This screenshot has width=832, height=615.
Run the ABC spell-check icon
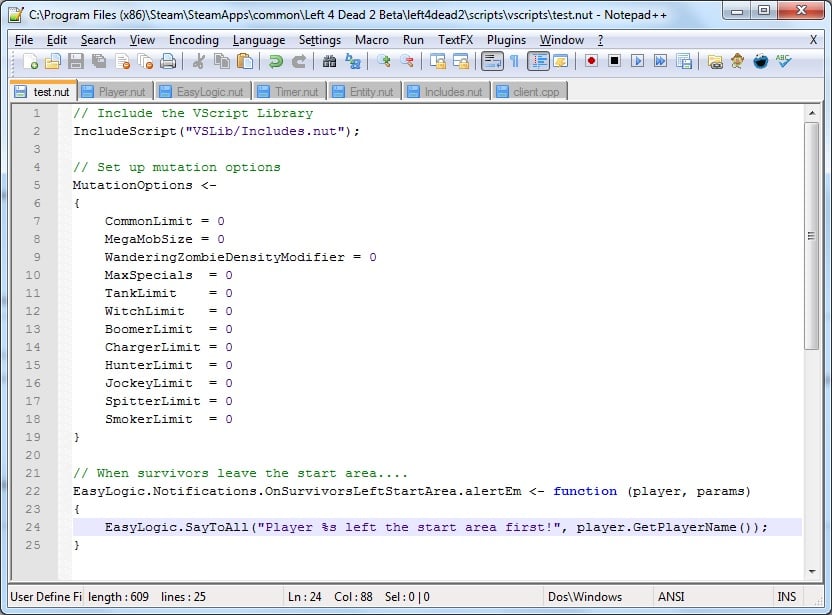pos(783,62)
